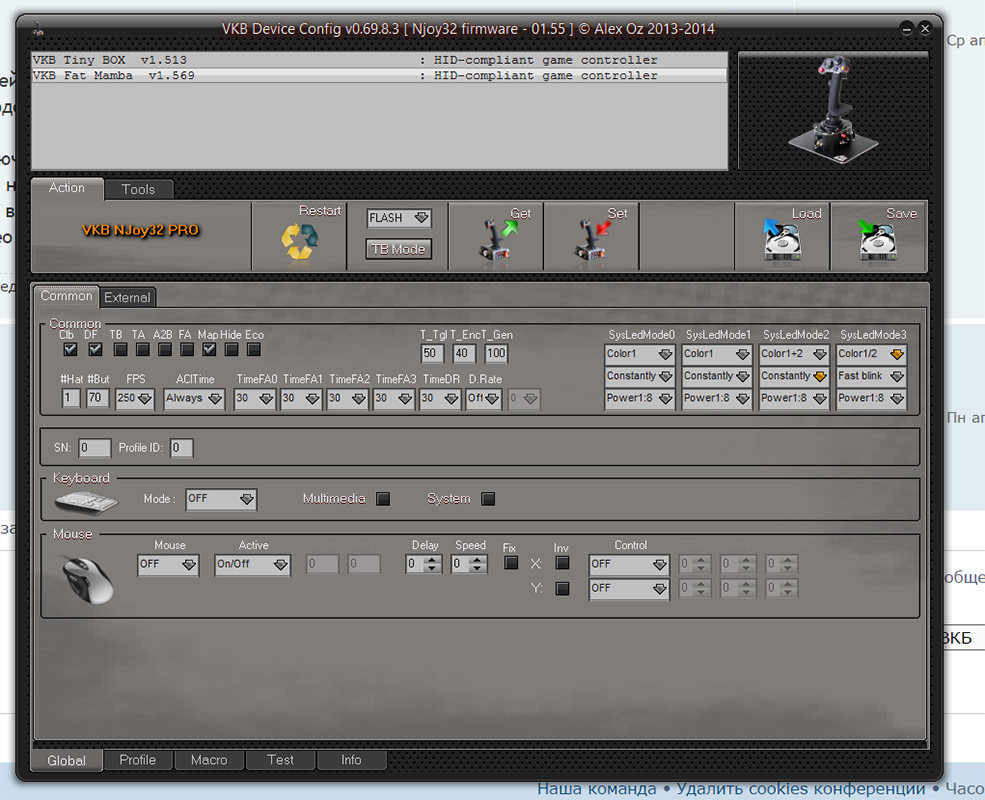Switch to the Tools tab

click(x=138, y=189)
